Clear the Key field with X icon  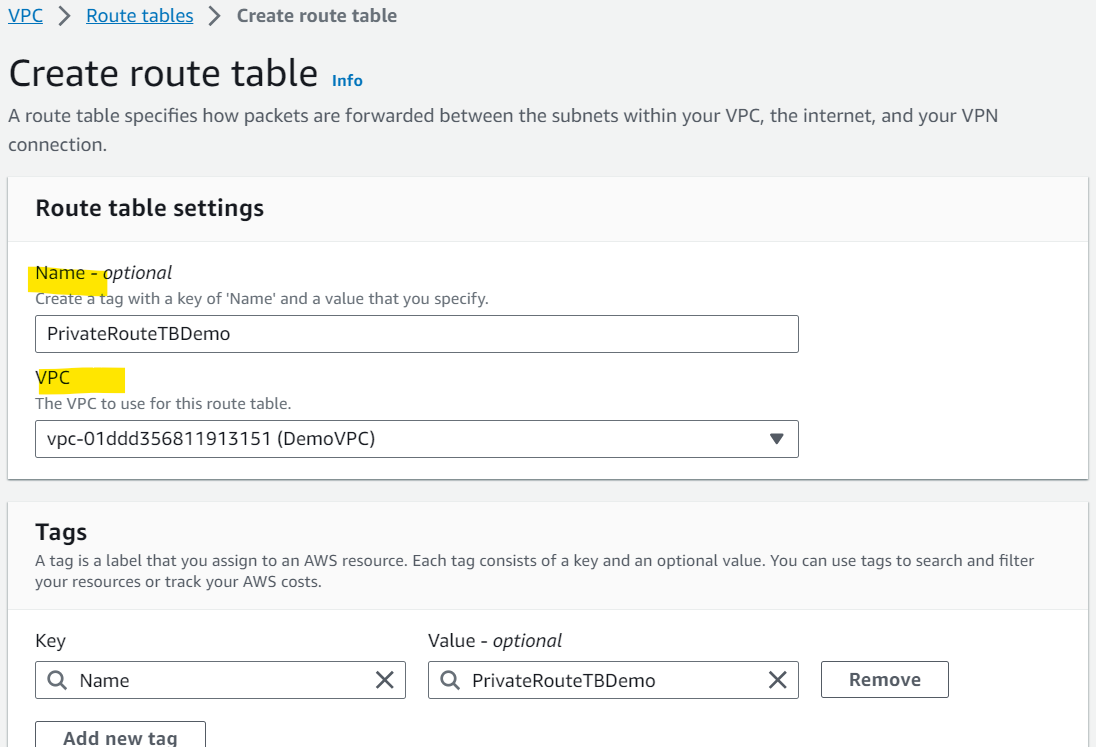[x=384, y=680]
